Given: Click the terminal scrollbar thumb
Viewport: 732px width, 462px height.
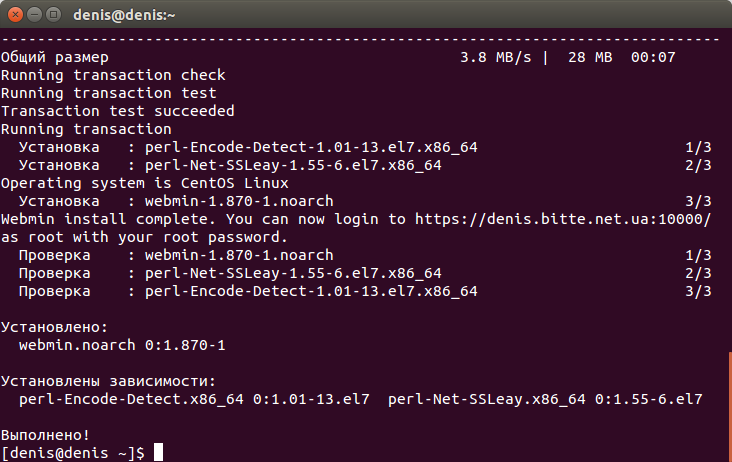Looking at the screenshot, I should pyautogui.click(x=730, y=407).
